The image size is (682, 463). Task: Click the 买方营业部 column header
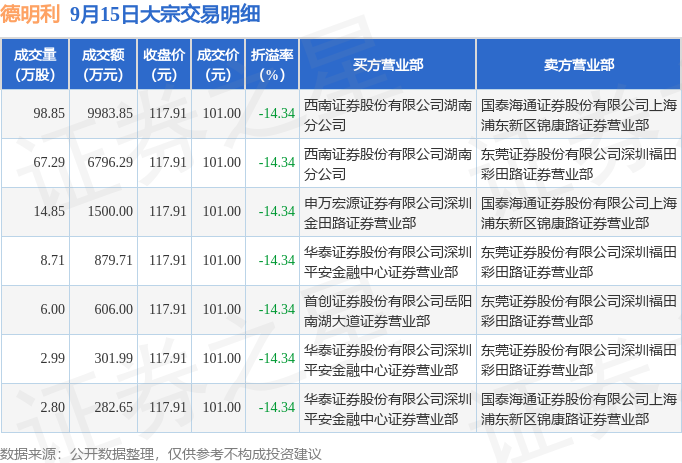pyautogui.click(x=388, y=65)
